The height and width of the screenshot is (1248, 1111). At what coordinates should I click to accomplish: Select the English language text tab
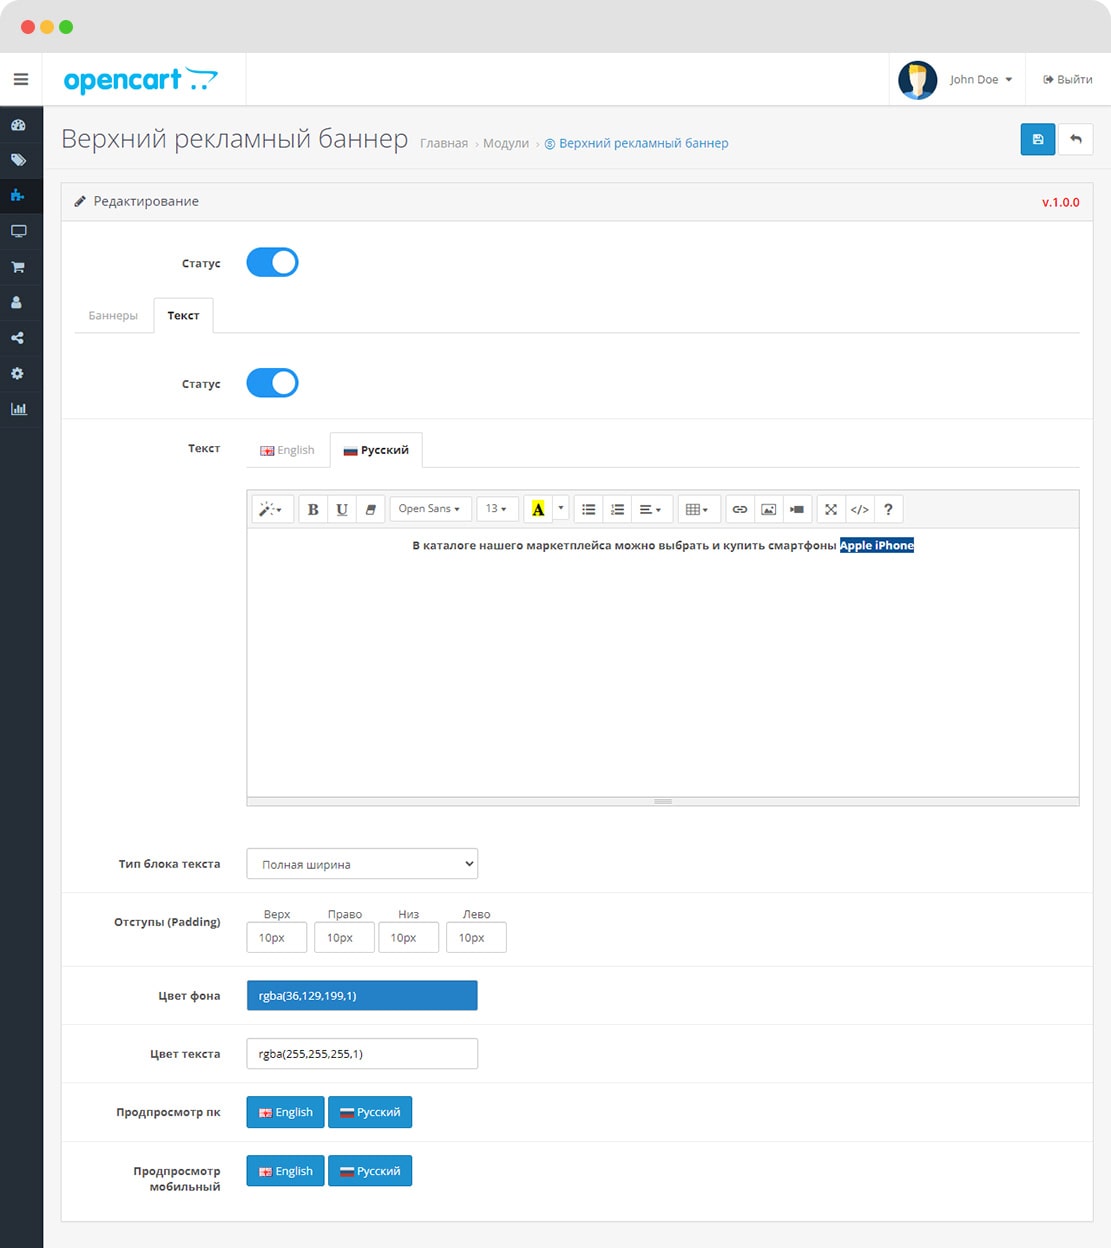click(288, 450)
